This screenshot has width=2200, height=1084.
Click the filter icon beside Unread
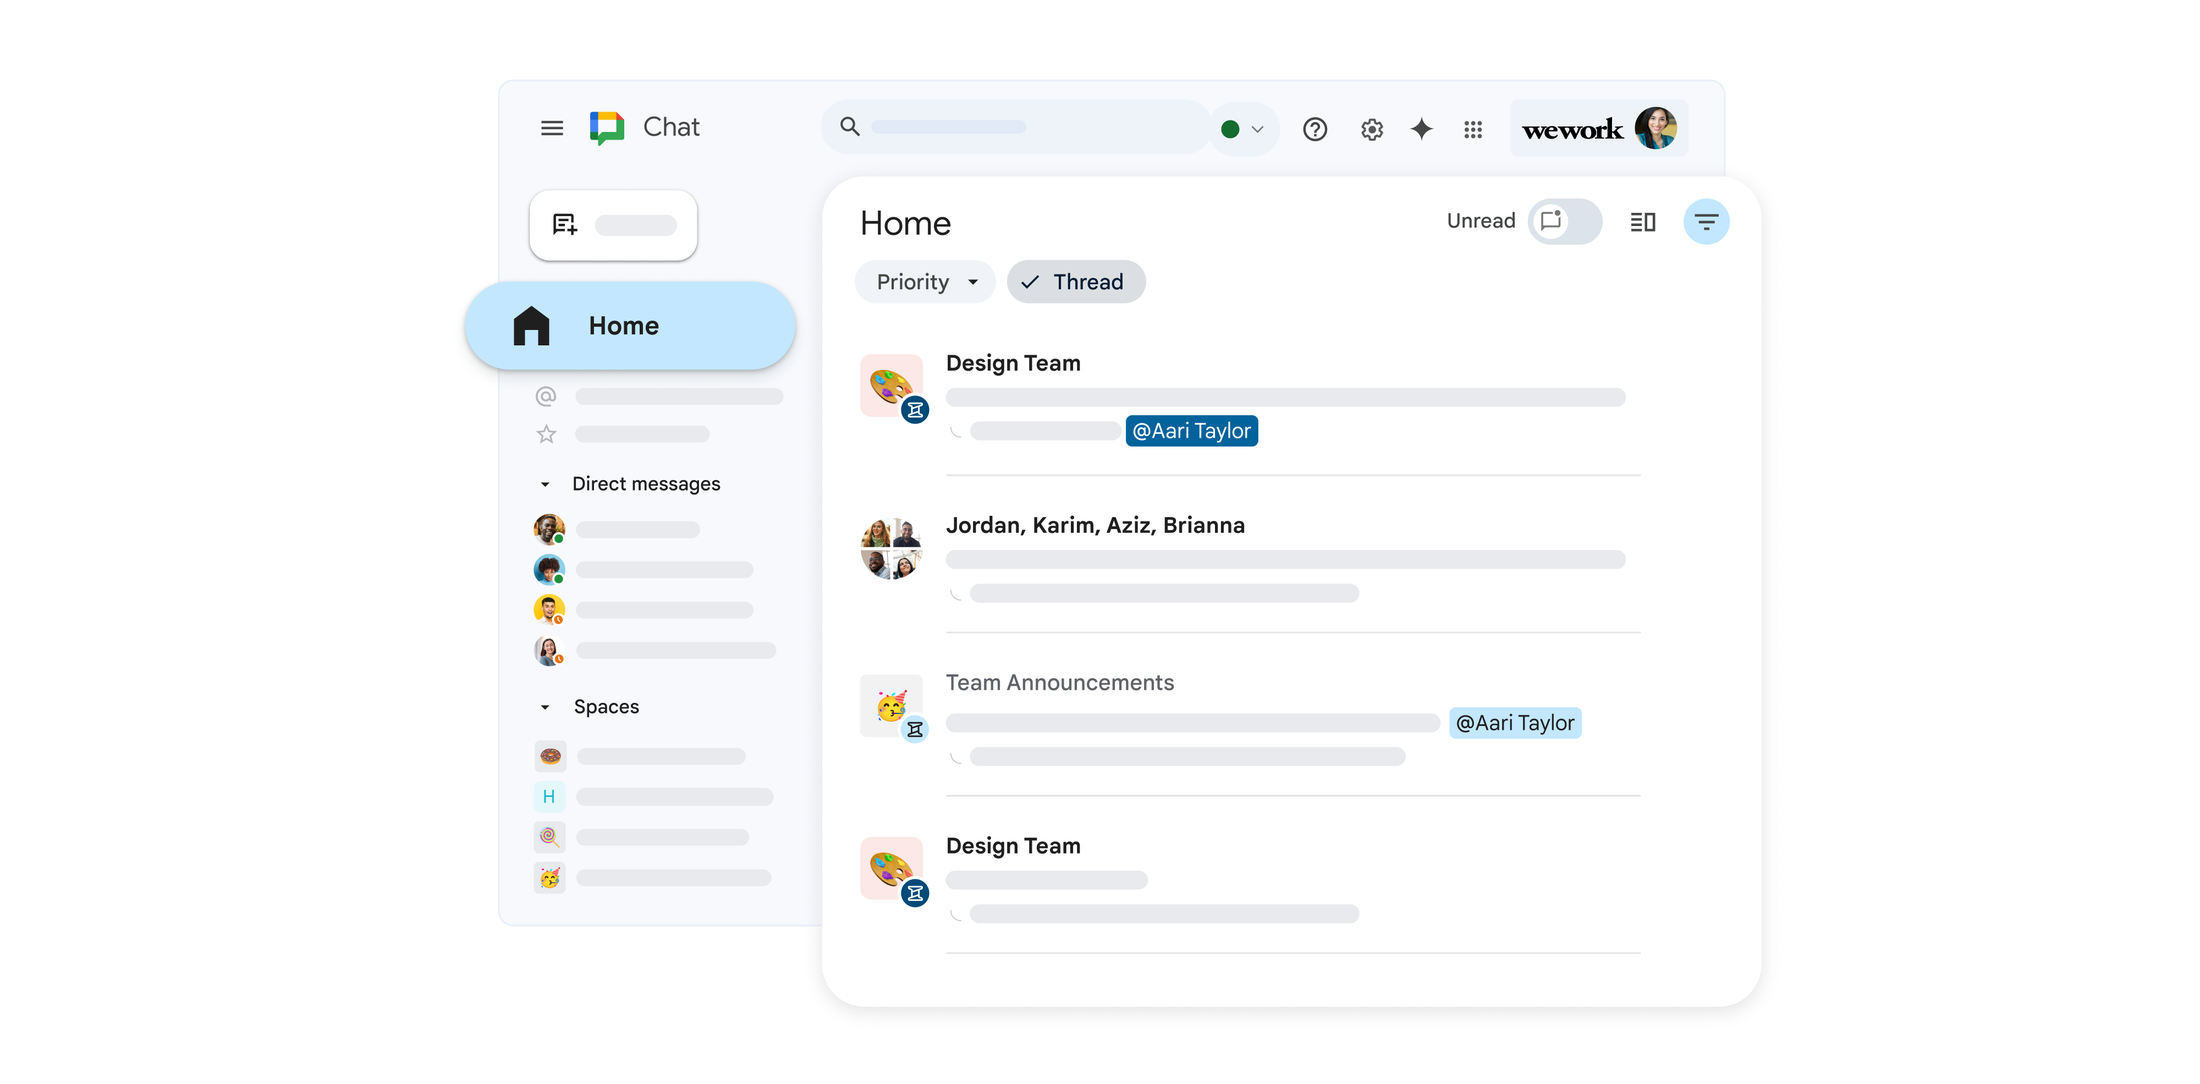(x=1706, y=221)
